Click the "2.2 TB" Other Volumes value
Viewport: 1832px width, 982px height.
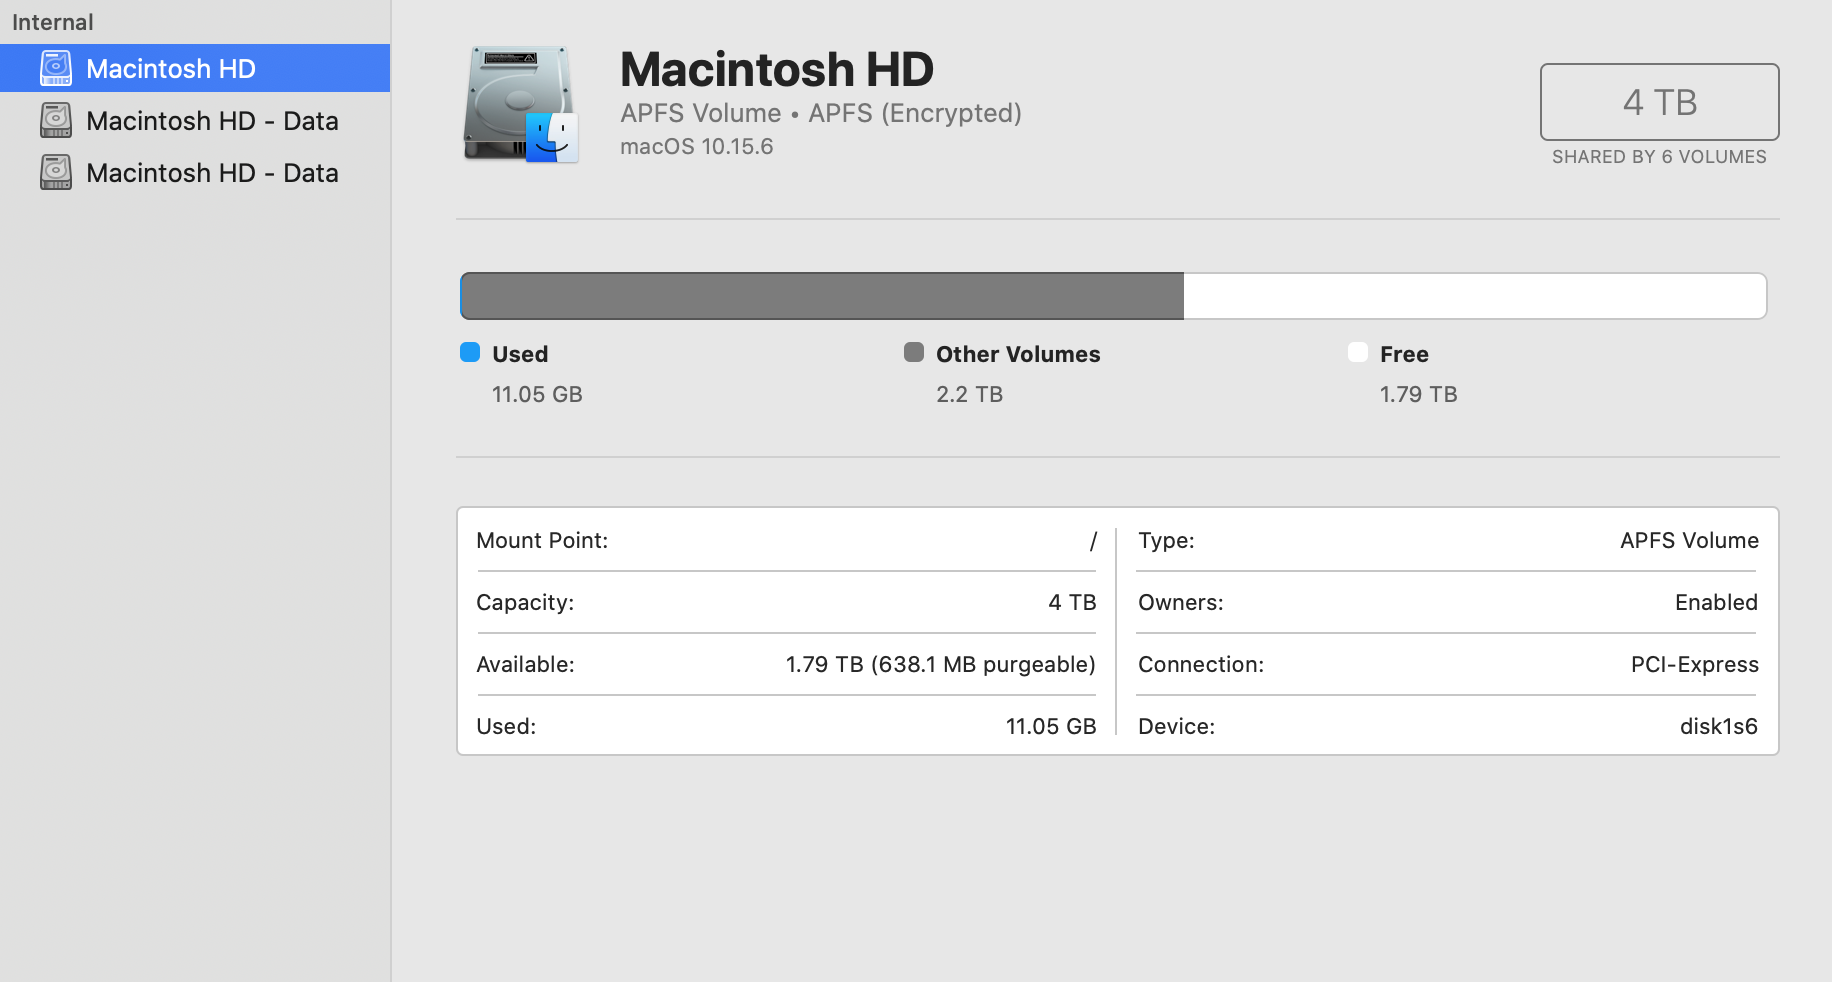point(969,394)
